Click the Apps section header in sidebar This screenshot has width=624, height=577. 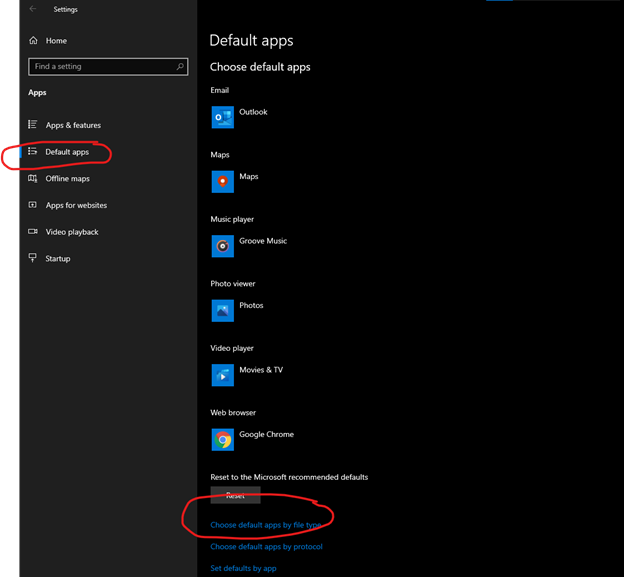point(37,92)
